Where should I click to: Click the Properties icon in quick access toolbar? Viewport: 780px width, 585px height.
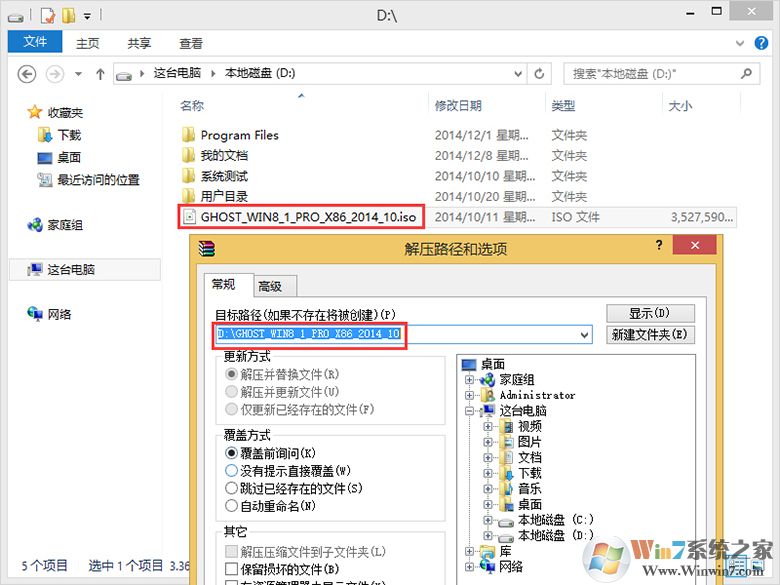pyautogui.click(x=47, y=16)
